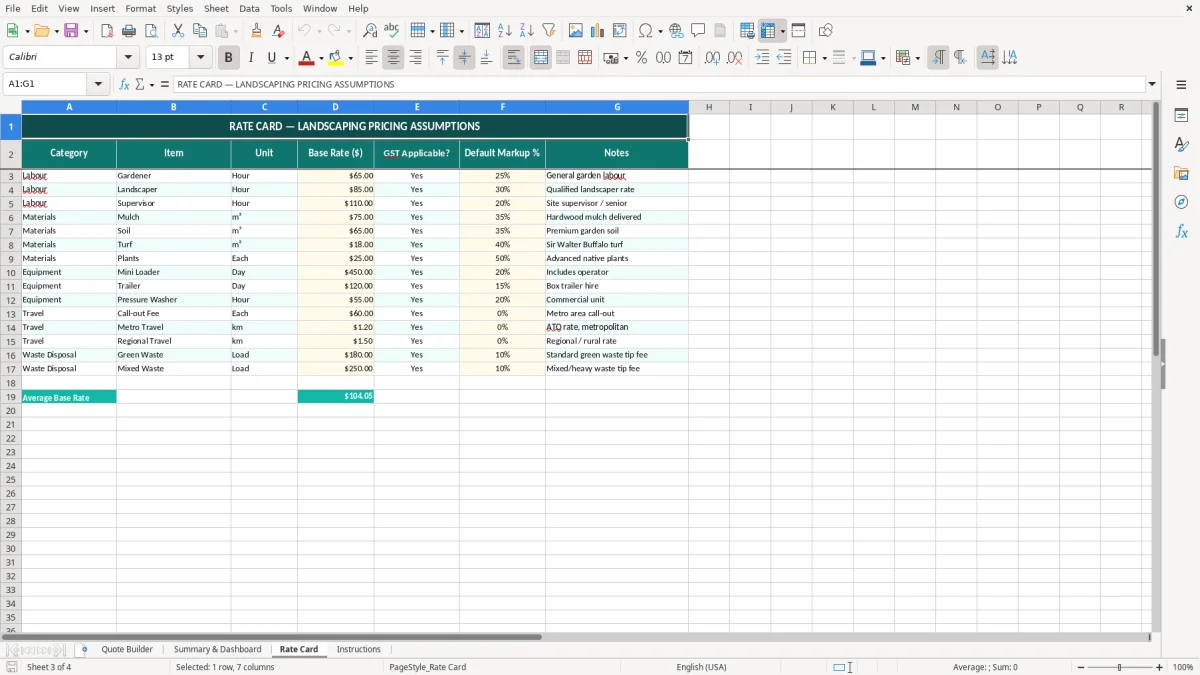Click the zoom slider handle
Viewport: 1200px width, 675px height.
click(x=1120, y=667)
